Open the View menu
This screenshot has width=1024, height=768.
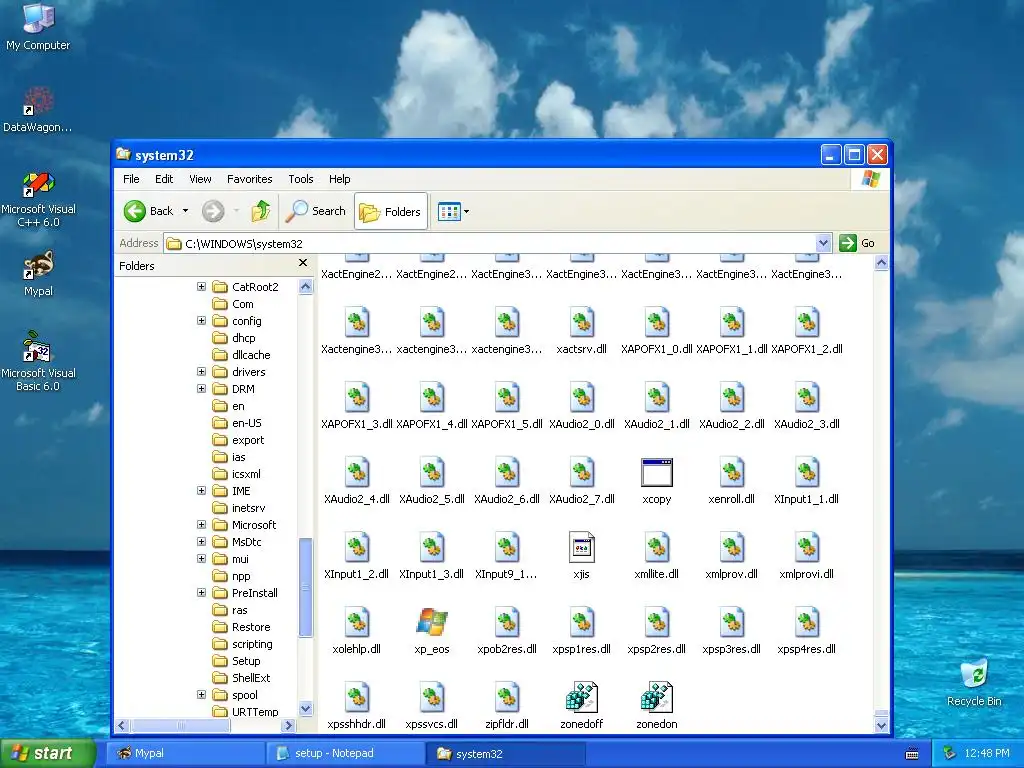(x=200, y=179)
